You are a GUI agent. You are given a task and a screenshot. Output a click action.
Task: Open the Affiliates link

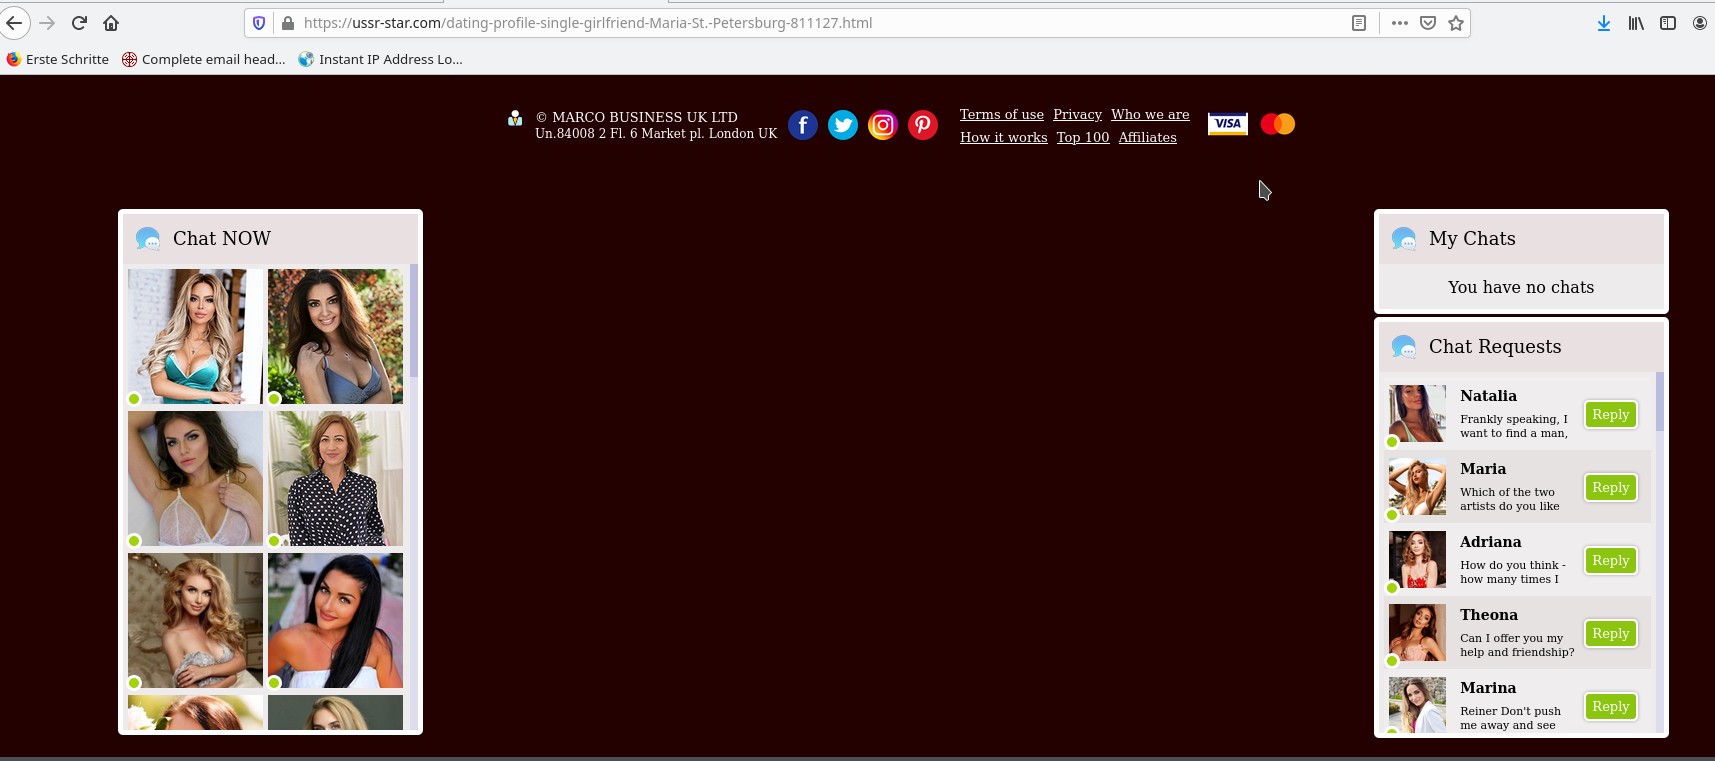[x=1147, y=138]
